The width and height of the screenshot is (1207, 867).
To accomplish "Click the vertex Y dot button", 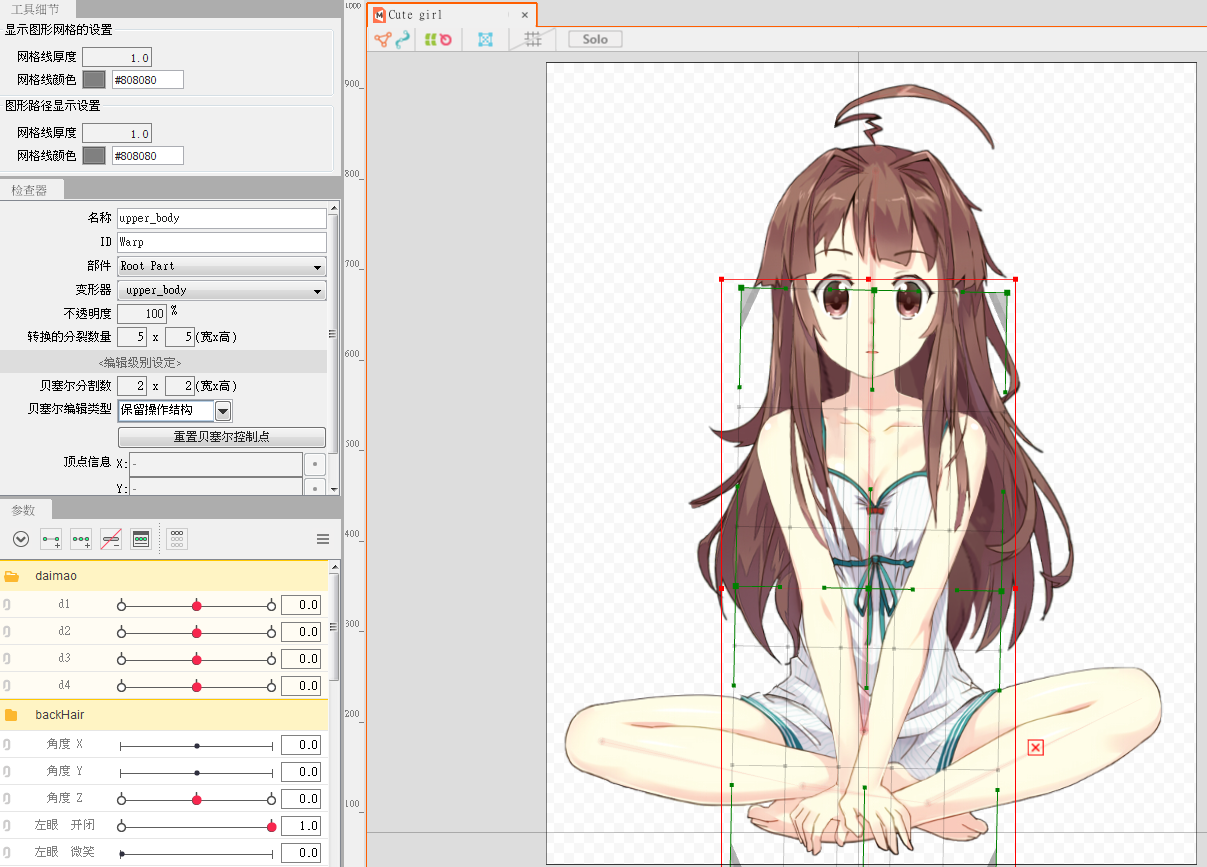I will [x=315, y=488].
